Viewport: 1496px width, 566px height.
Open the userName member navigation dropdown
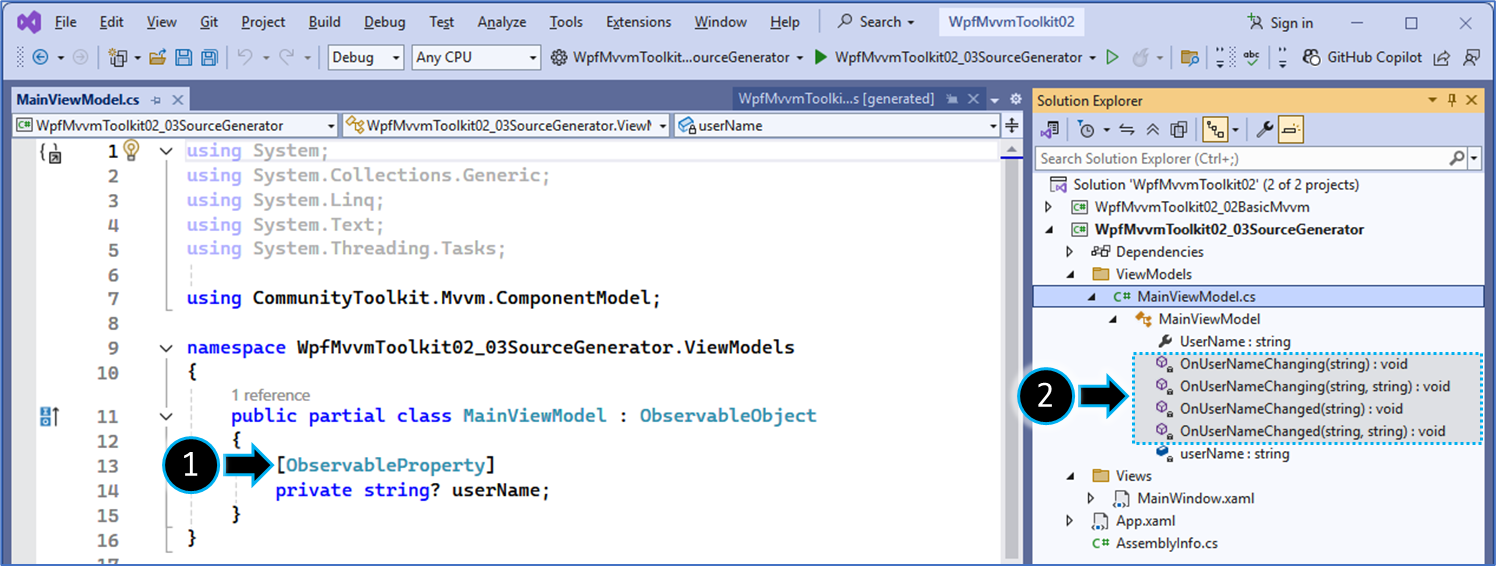(x=836, y=126)
